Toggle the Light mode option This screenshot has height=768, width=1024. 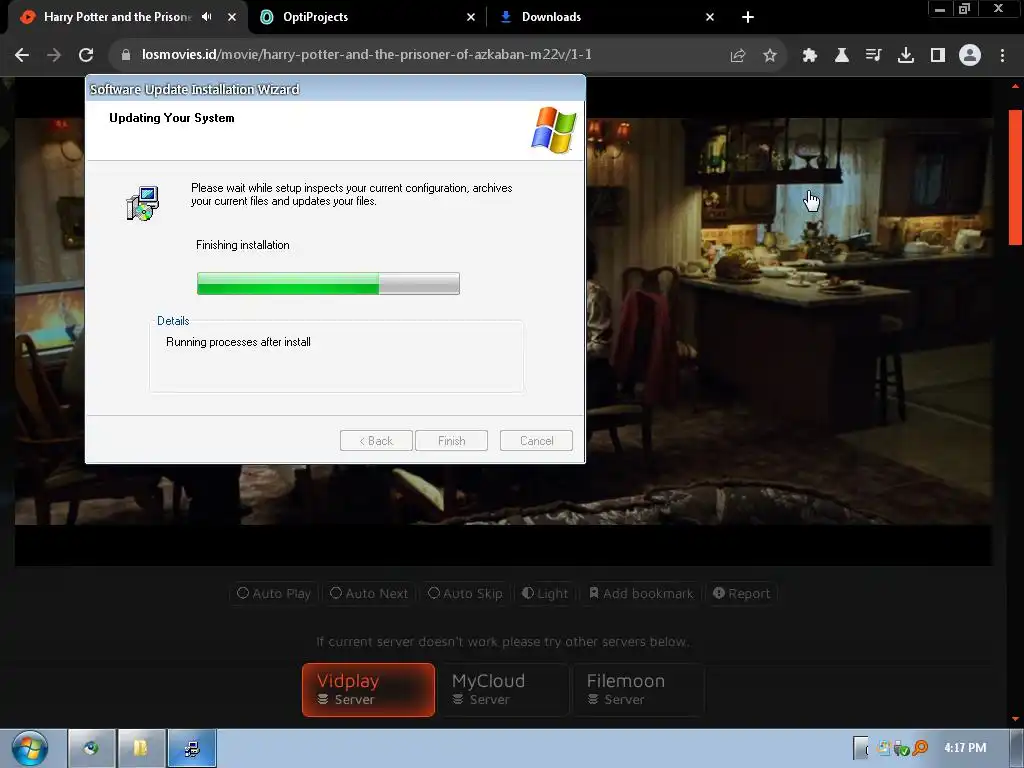coord(545,594)
